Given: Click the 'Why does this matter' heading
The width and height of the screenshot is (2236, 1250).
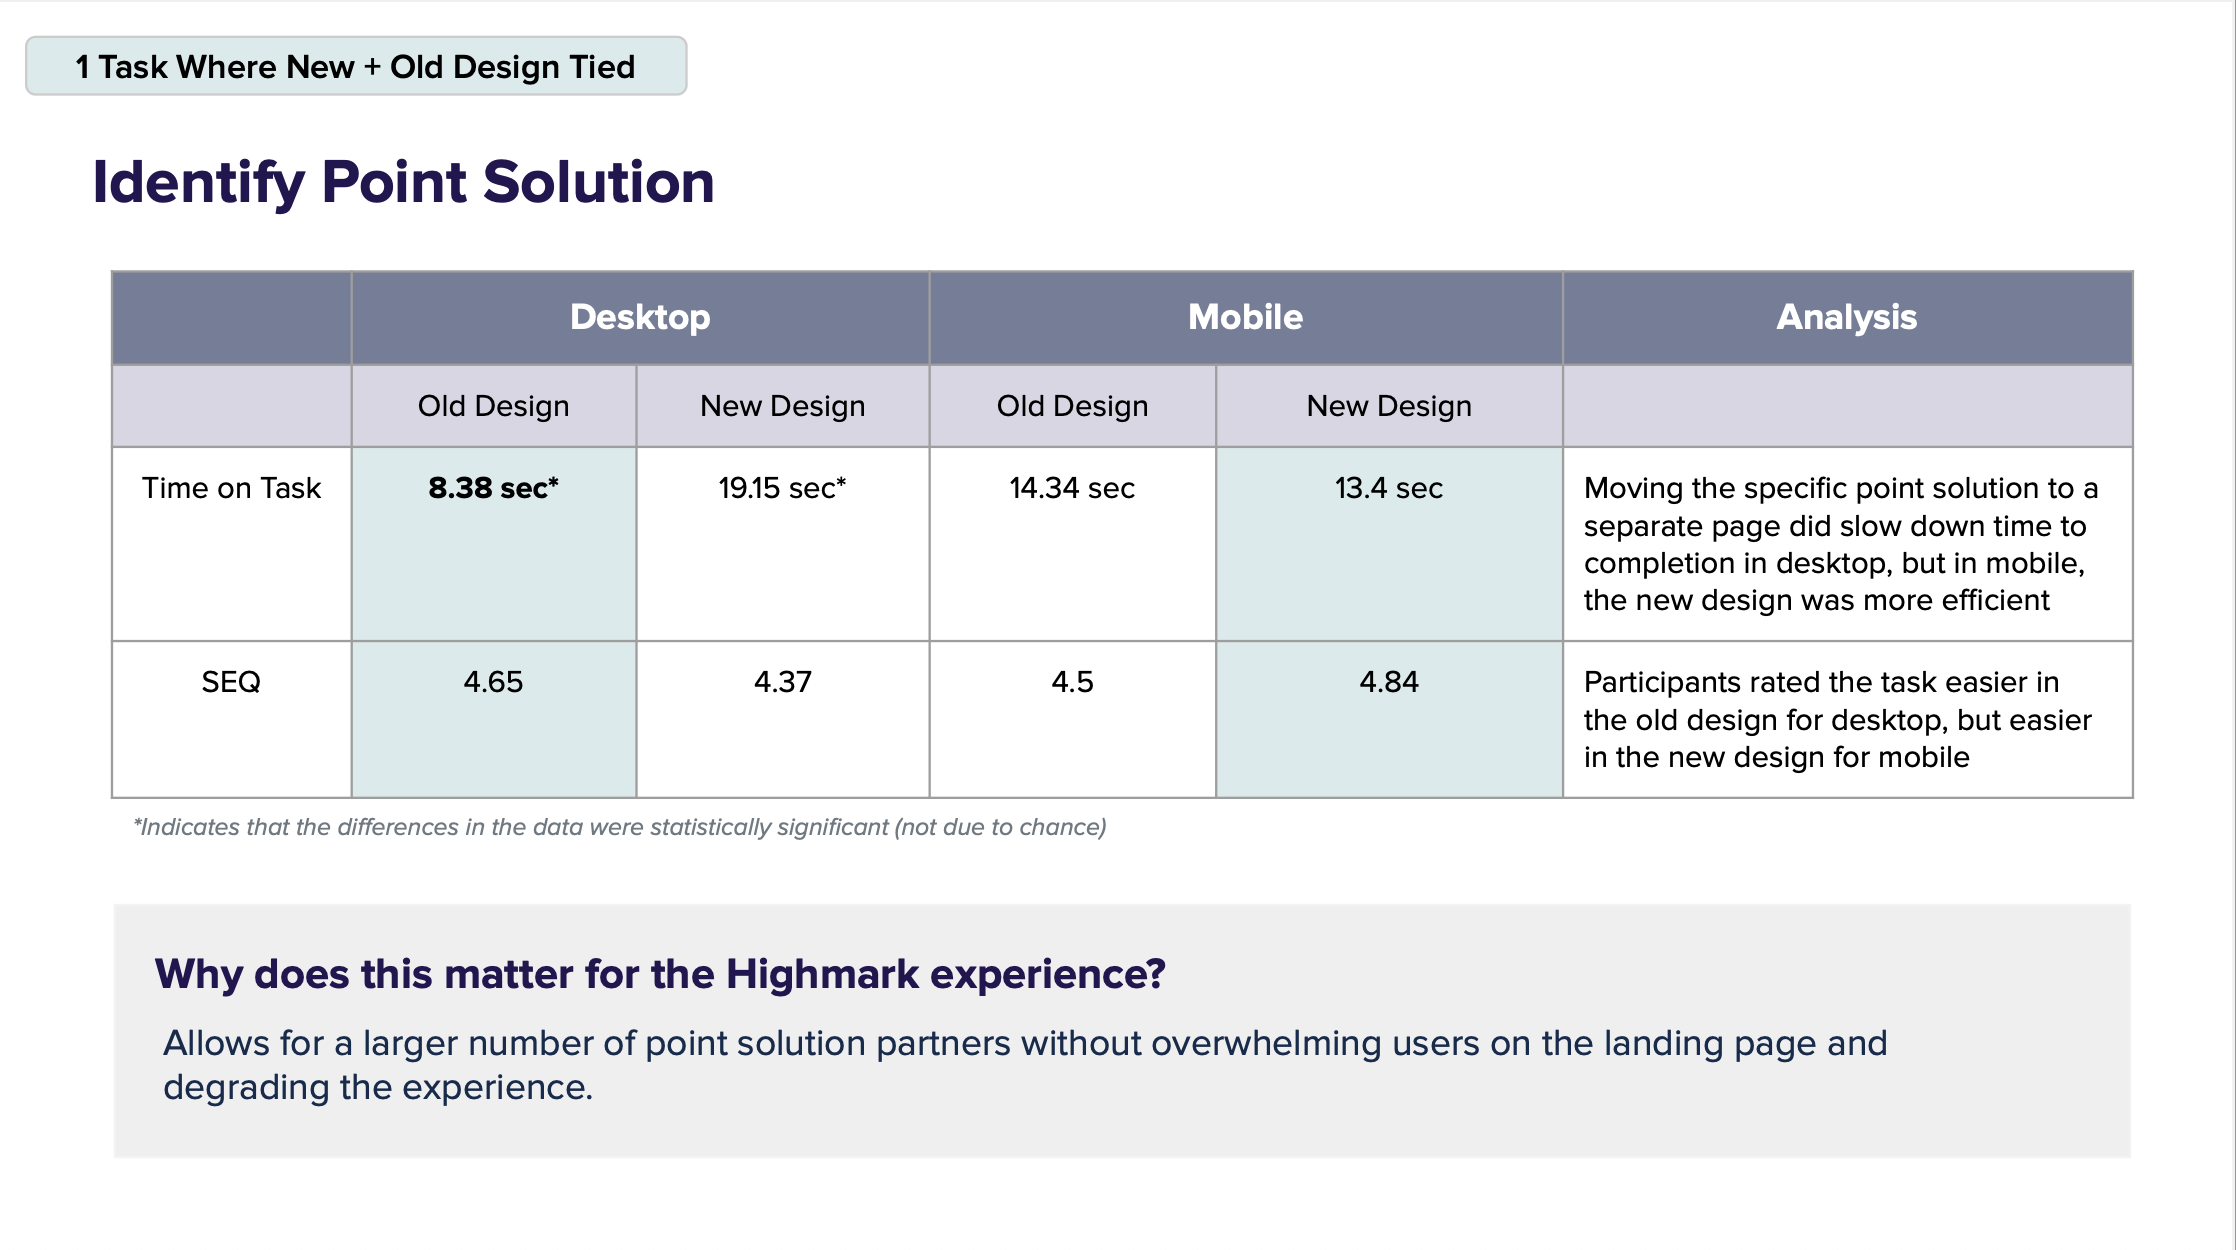Looking at the screenshot, I should click(660, 974).
